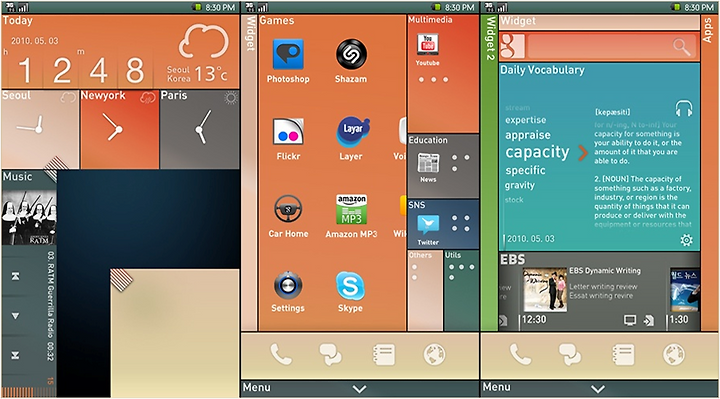The image size is (720, 399).
Task: Open the Flickr app
Action: pyautogui.click(x=288, y=133)
